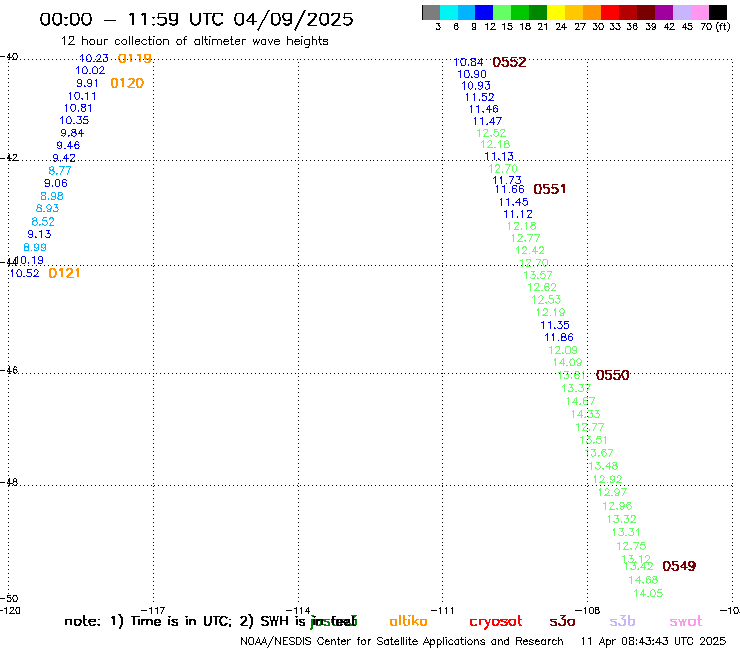Image resolution: width=740 pixels, height=650 pixels.
Task: Click the orange time marker 0121
Action: (x=64, y=273)
